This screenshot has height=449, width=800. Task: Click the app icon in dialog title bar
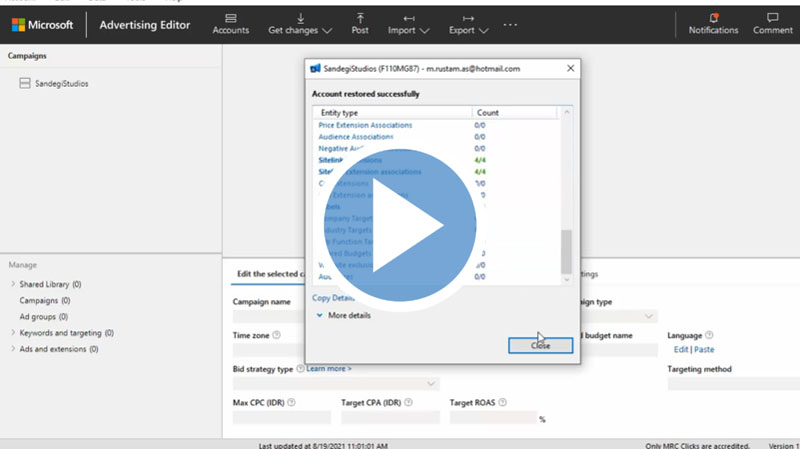click(315, 68)
